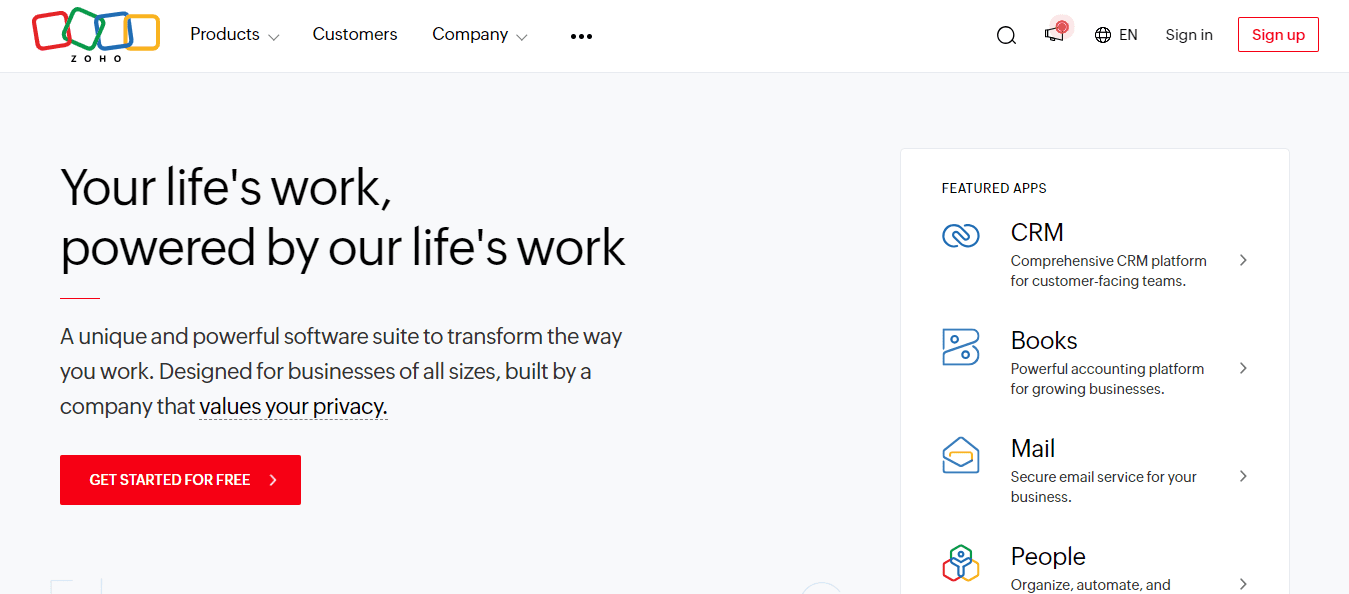This screenshot has width=1349, height=594.
Task: Click GET STARTED FOR FREE
Action: click(x=180, y=480)
